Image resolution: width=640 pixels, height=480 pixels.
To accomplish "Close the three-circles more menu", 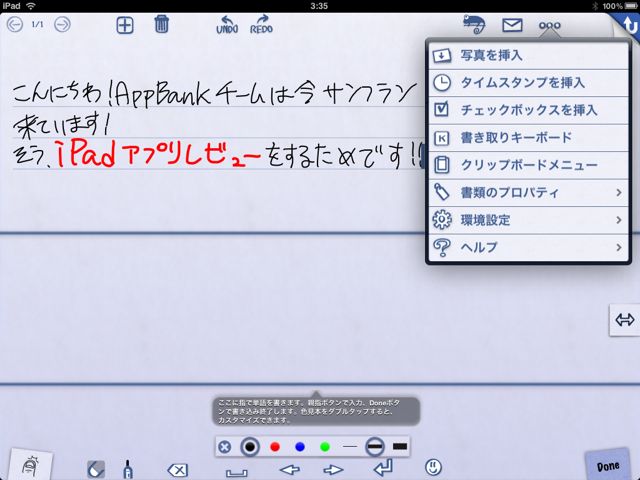I will coord(549,25).
